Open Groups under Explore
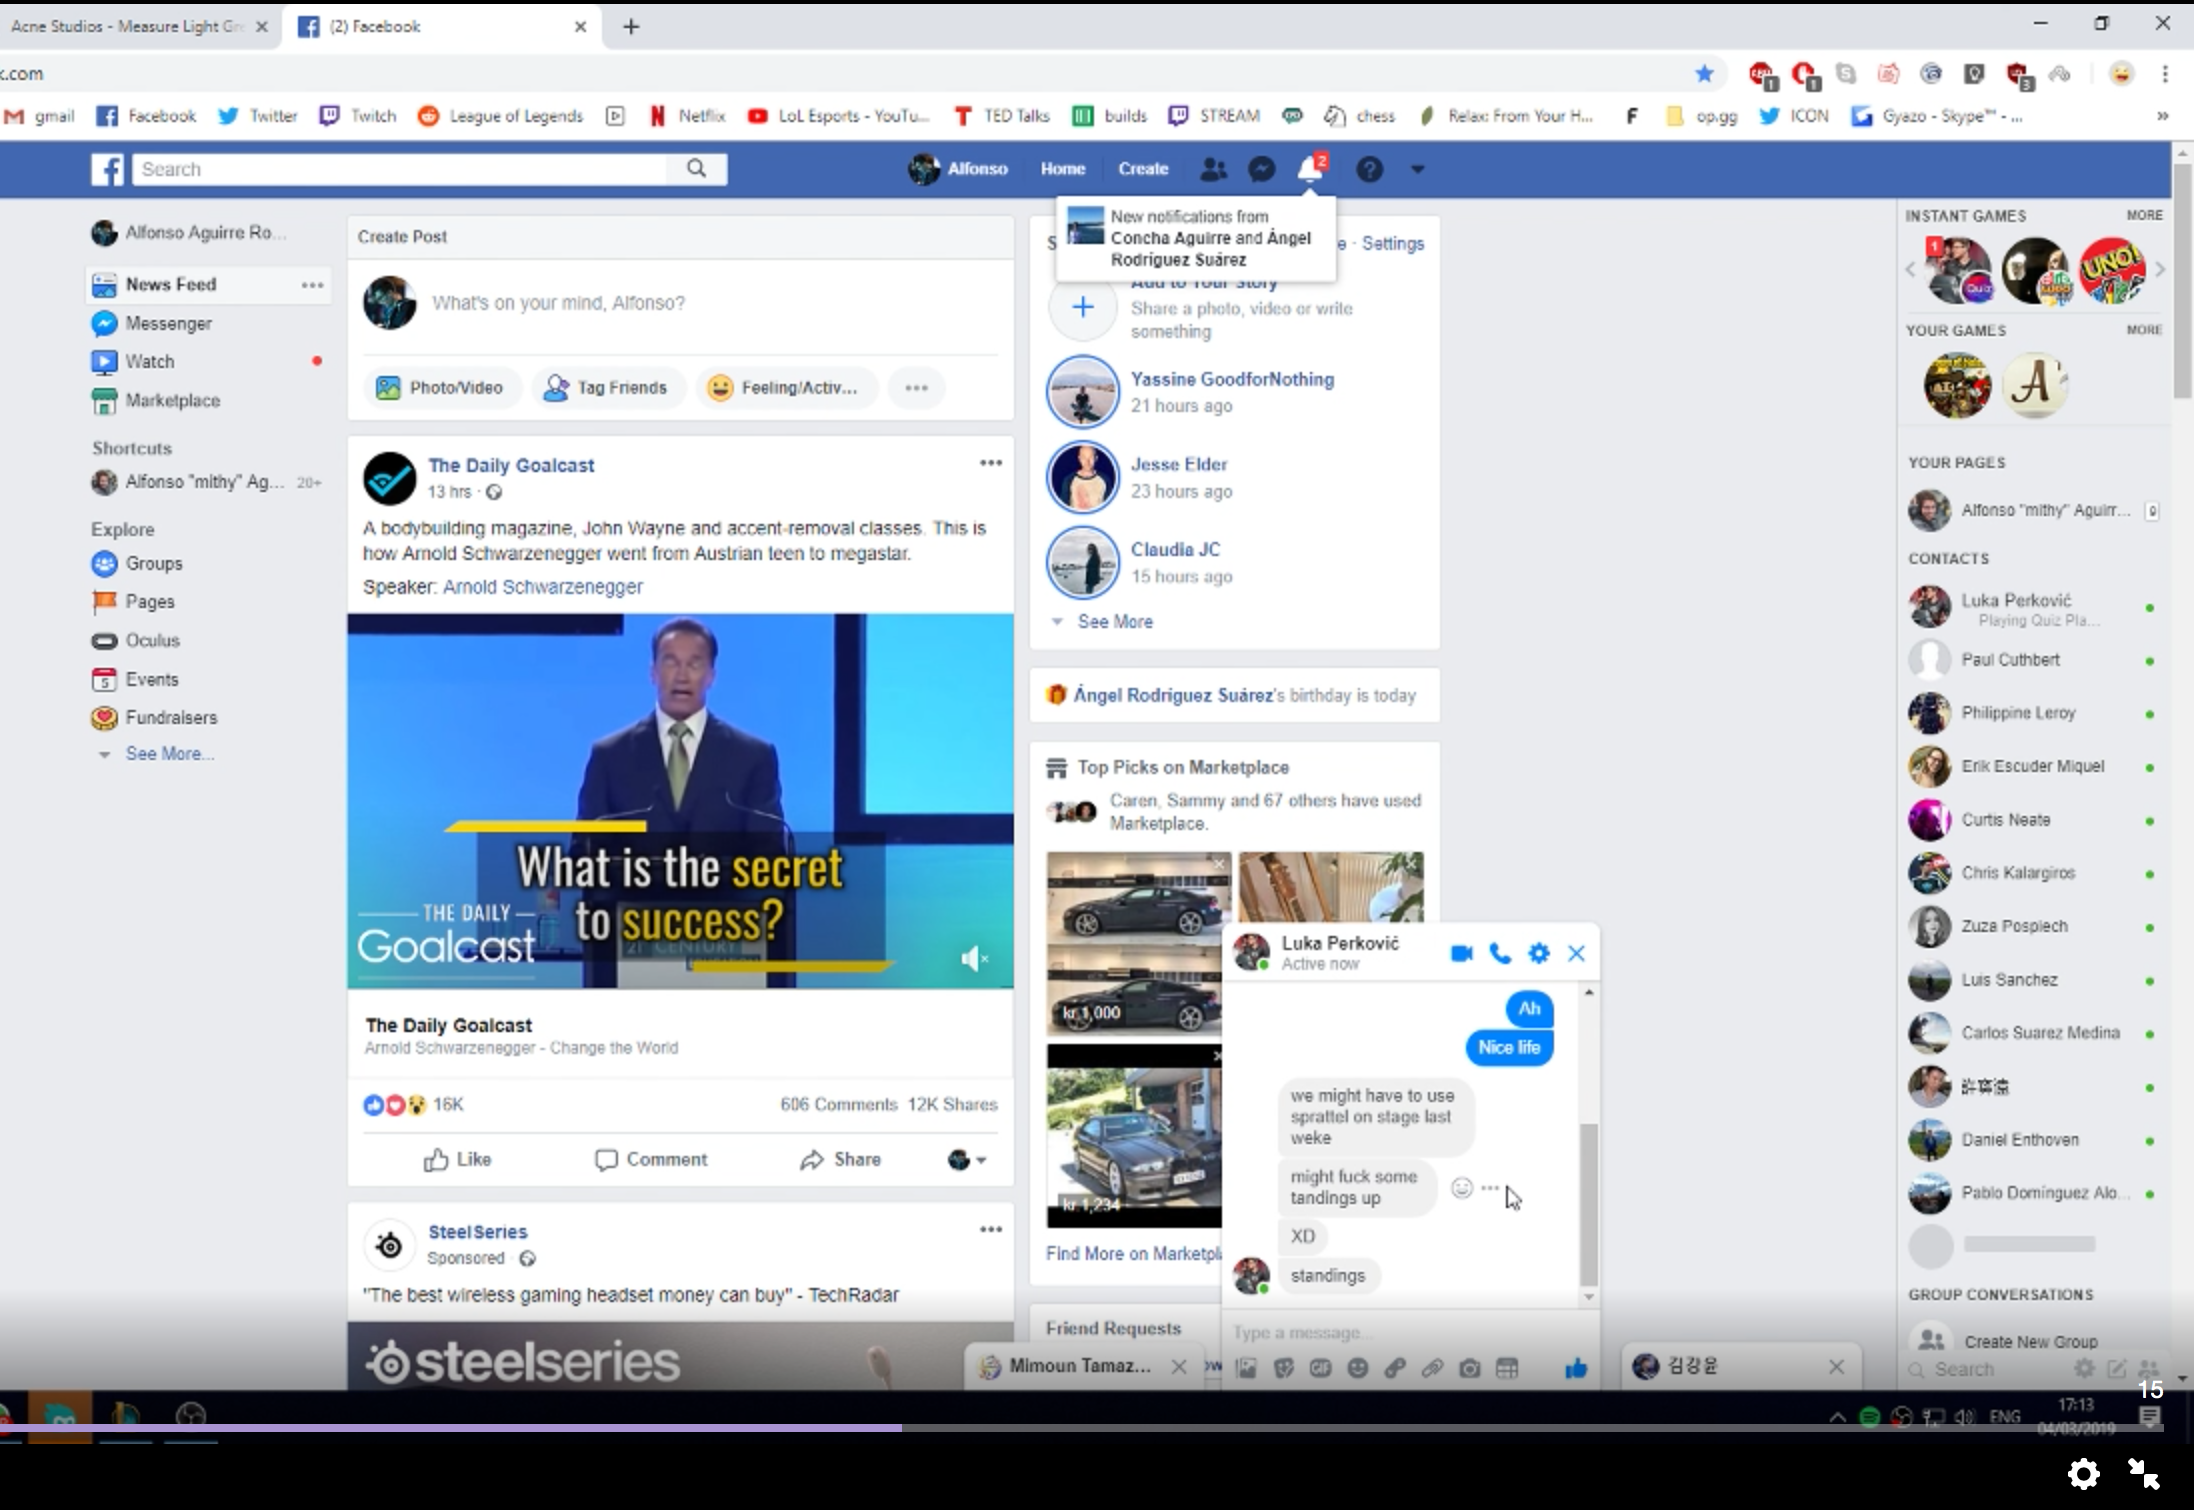Screen dimensions: 2194x1510 (154, 563)
